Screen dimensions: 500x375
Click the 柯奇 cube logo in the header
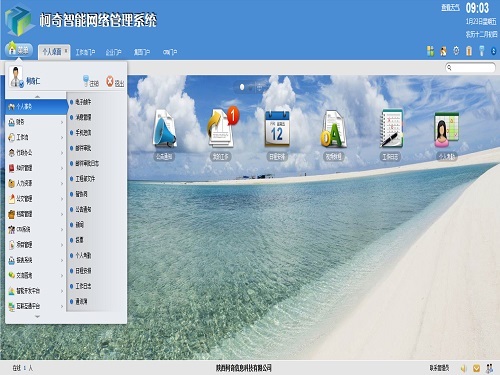pyautogui.click(x=19, y=21)
